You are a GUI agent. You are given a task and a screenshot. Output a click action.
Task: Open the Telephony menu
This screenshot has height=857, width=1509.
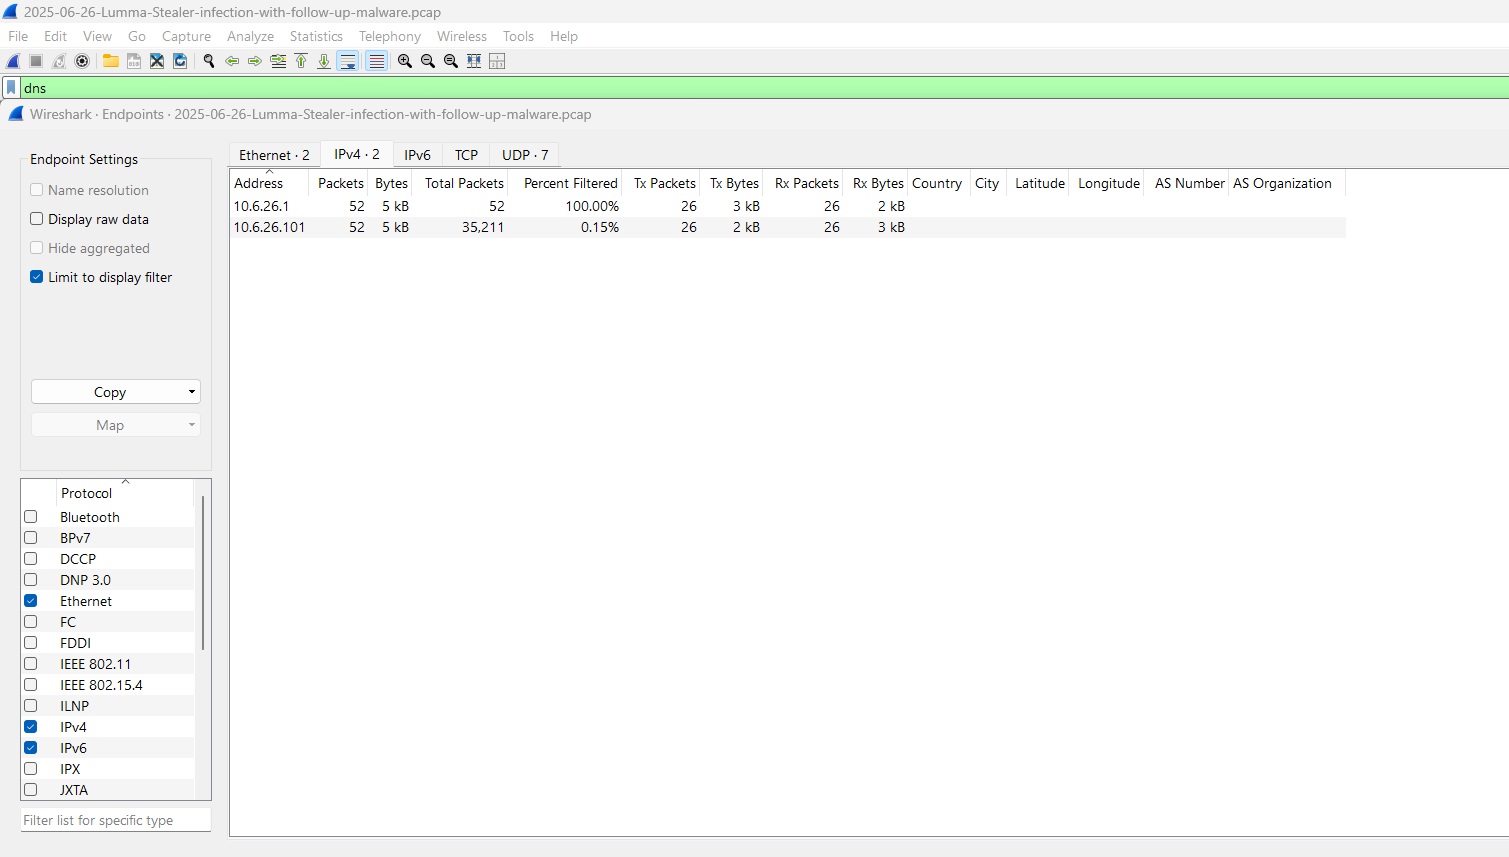click(390, 36)
